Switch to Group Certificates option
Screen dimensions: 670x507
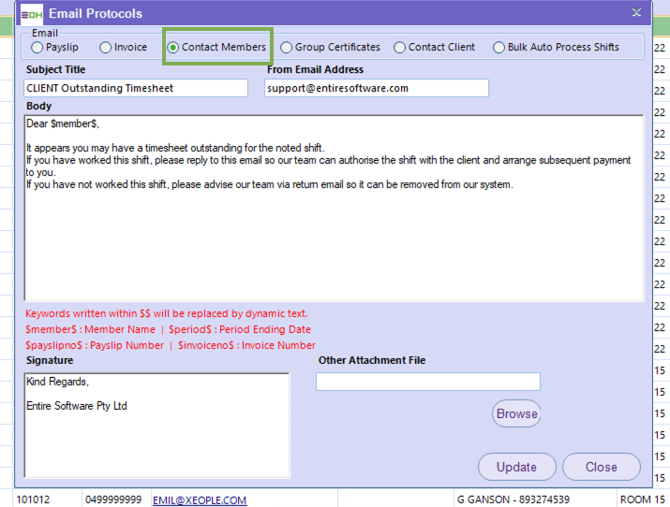click(x=287, y=47)
